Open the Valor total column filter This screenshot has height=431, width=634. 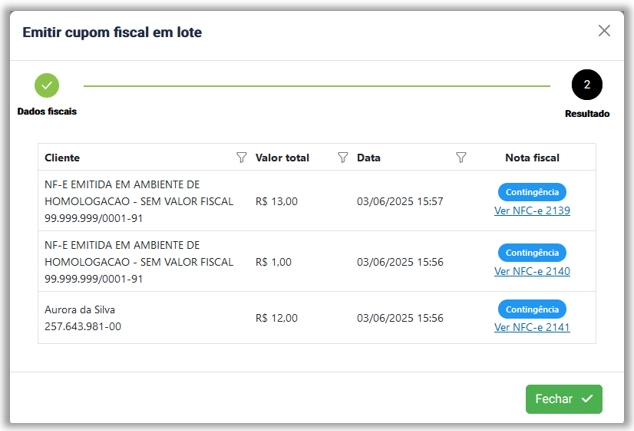pyautogui.click(x=343, y=158)
